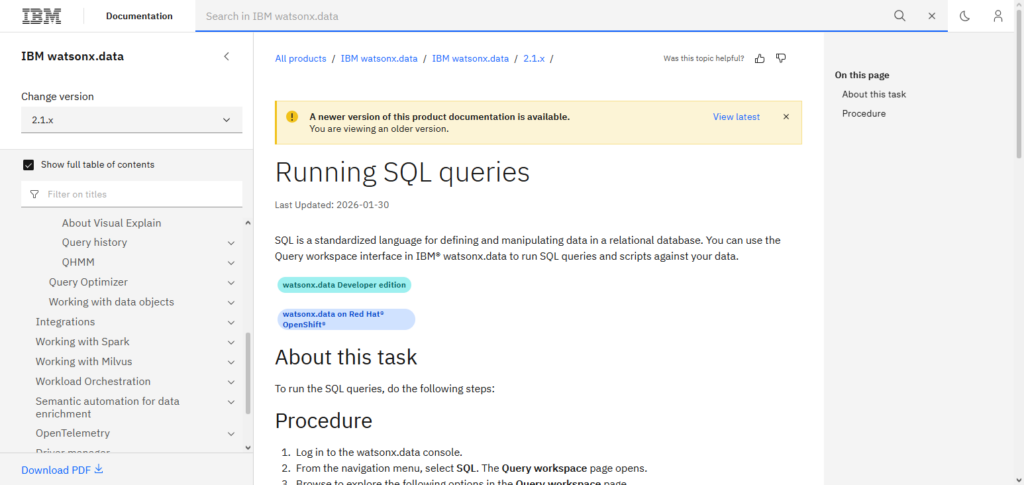This screenshot has height=485, width=1024.
Task: Click sidebar scroll up arrow
Action: (x=248, y=223)
